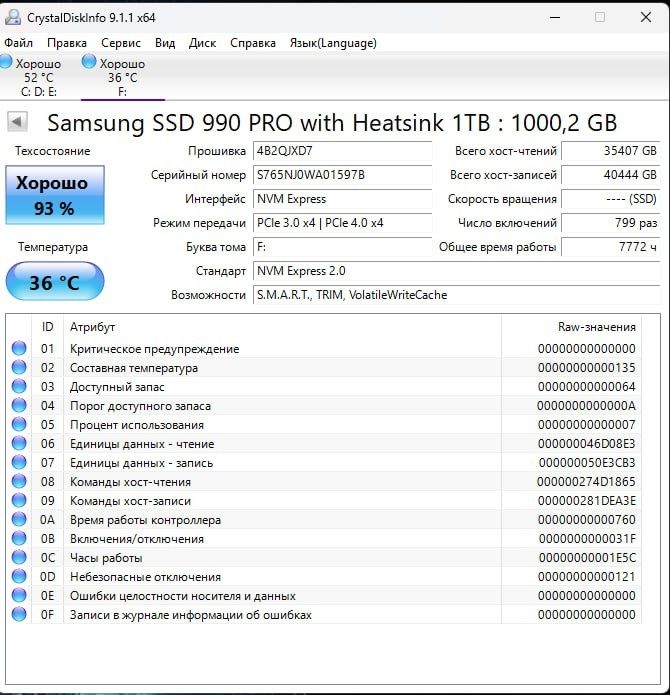Open the Язык(Language) menu
670x695 pixels.
point(333,43)
